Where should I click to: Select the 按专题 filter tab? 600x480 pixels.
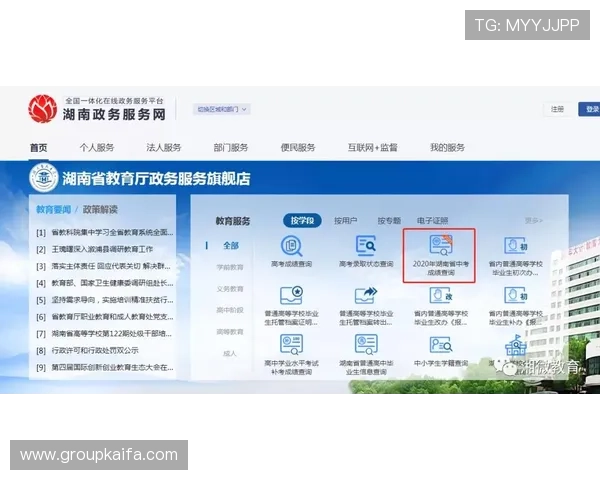tap(389, 221)
